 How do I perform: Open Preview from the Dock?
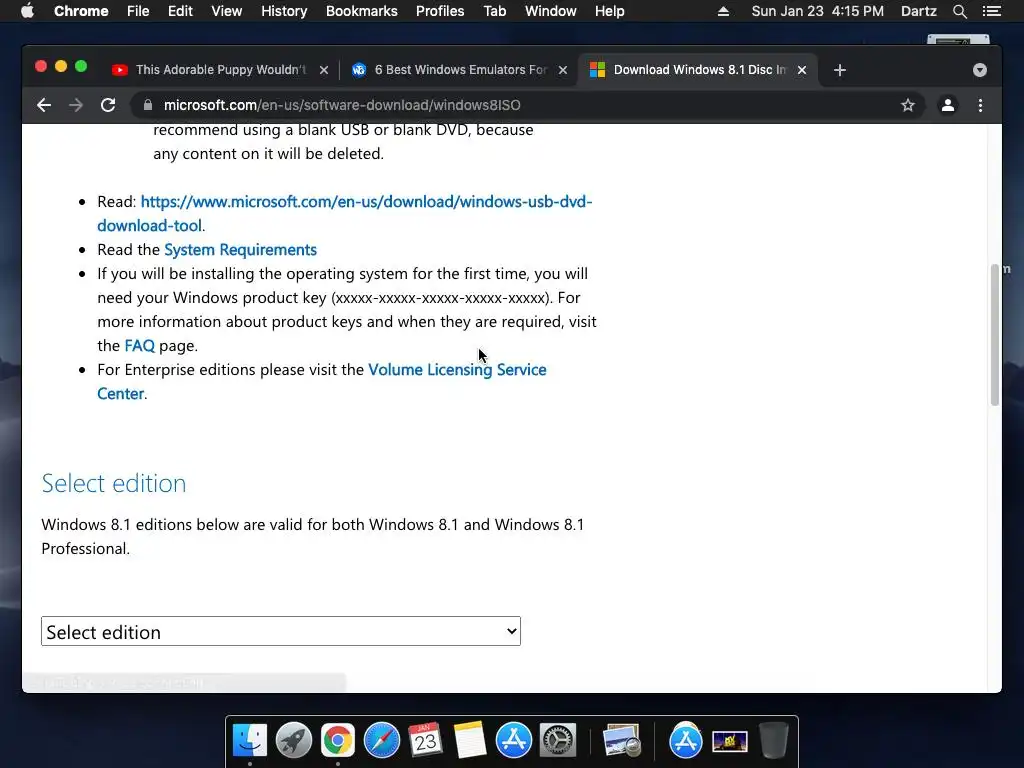[622, 741]
